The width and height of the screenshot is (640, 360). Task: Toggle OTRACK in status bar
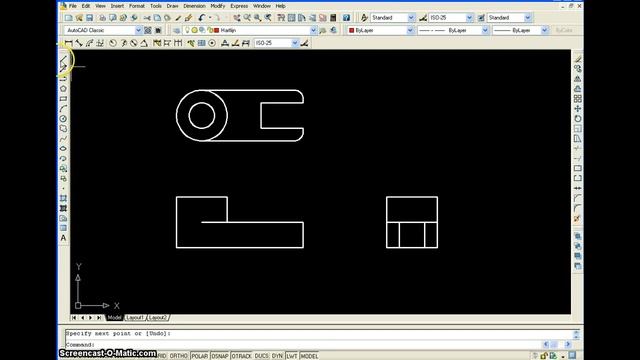pyautogui.click(x=242, y=356)
